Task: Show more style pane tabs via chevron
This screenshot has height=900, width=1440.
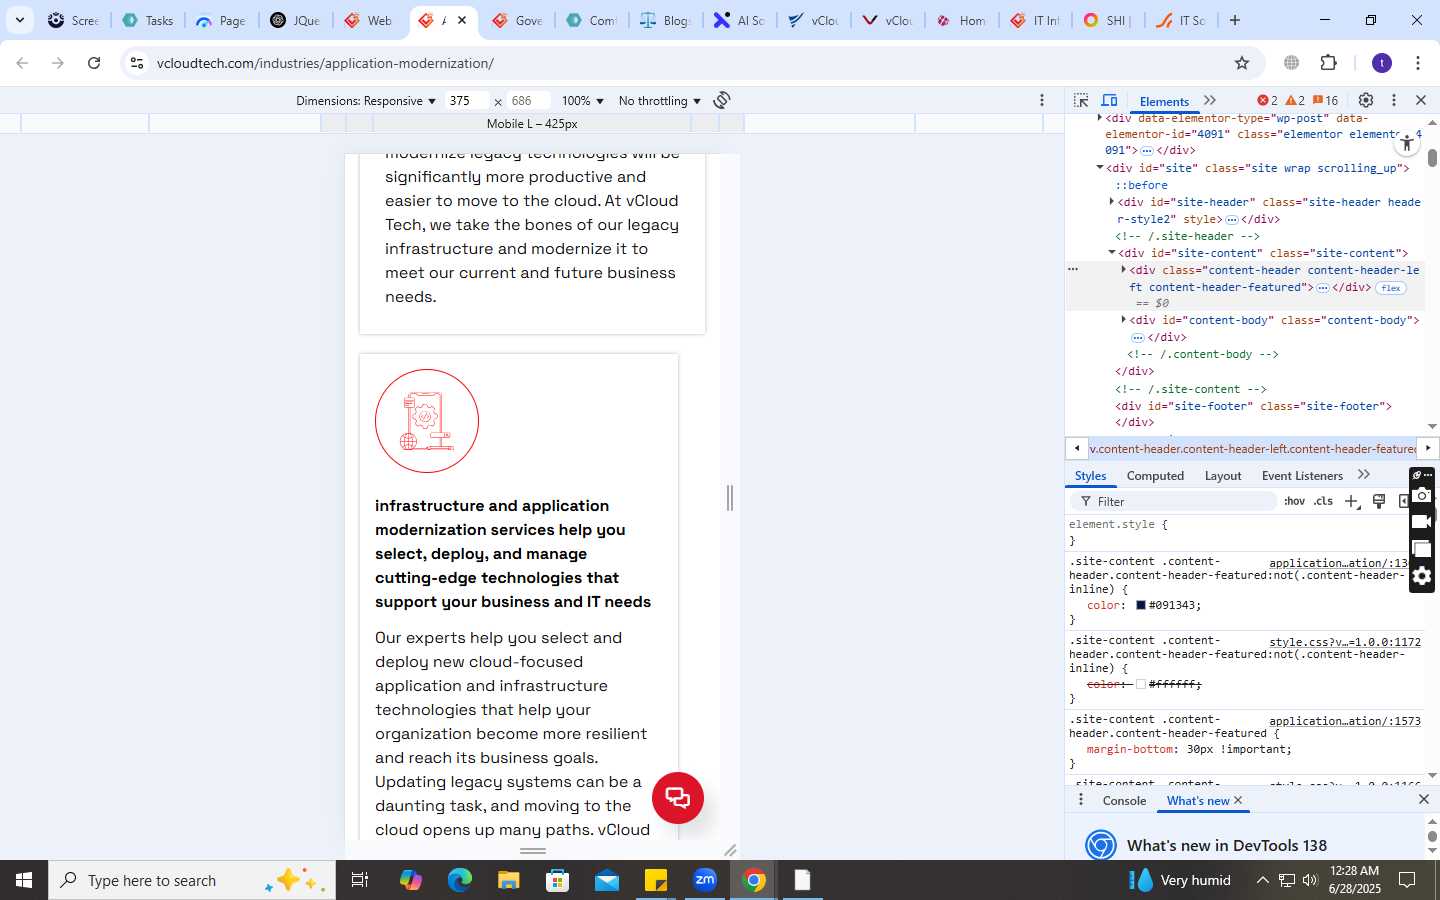Action: point(1364,475)
